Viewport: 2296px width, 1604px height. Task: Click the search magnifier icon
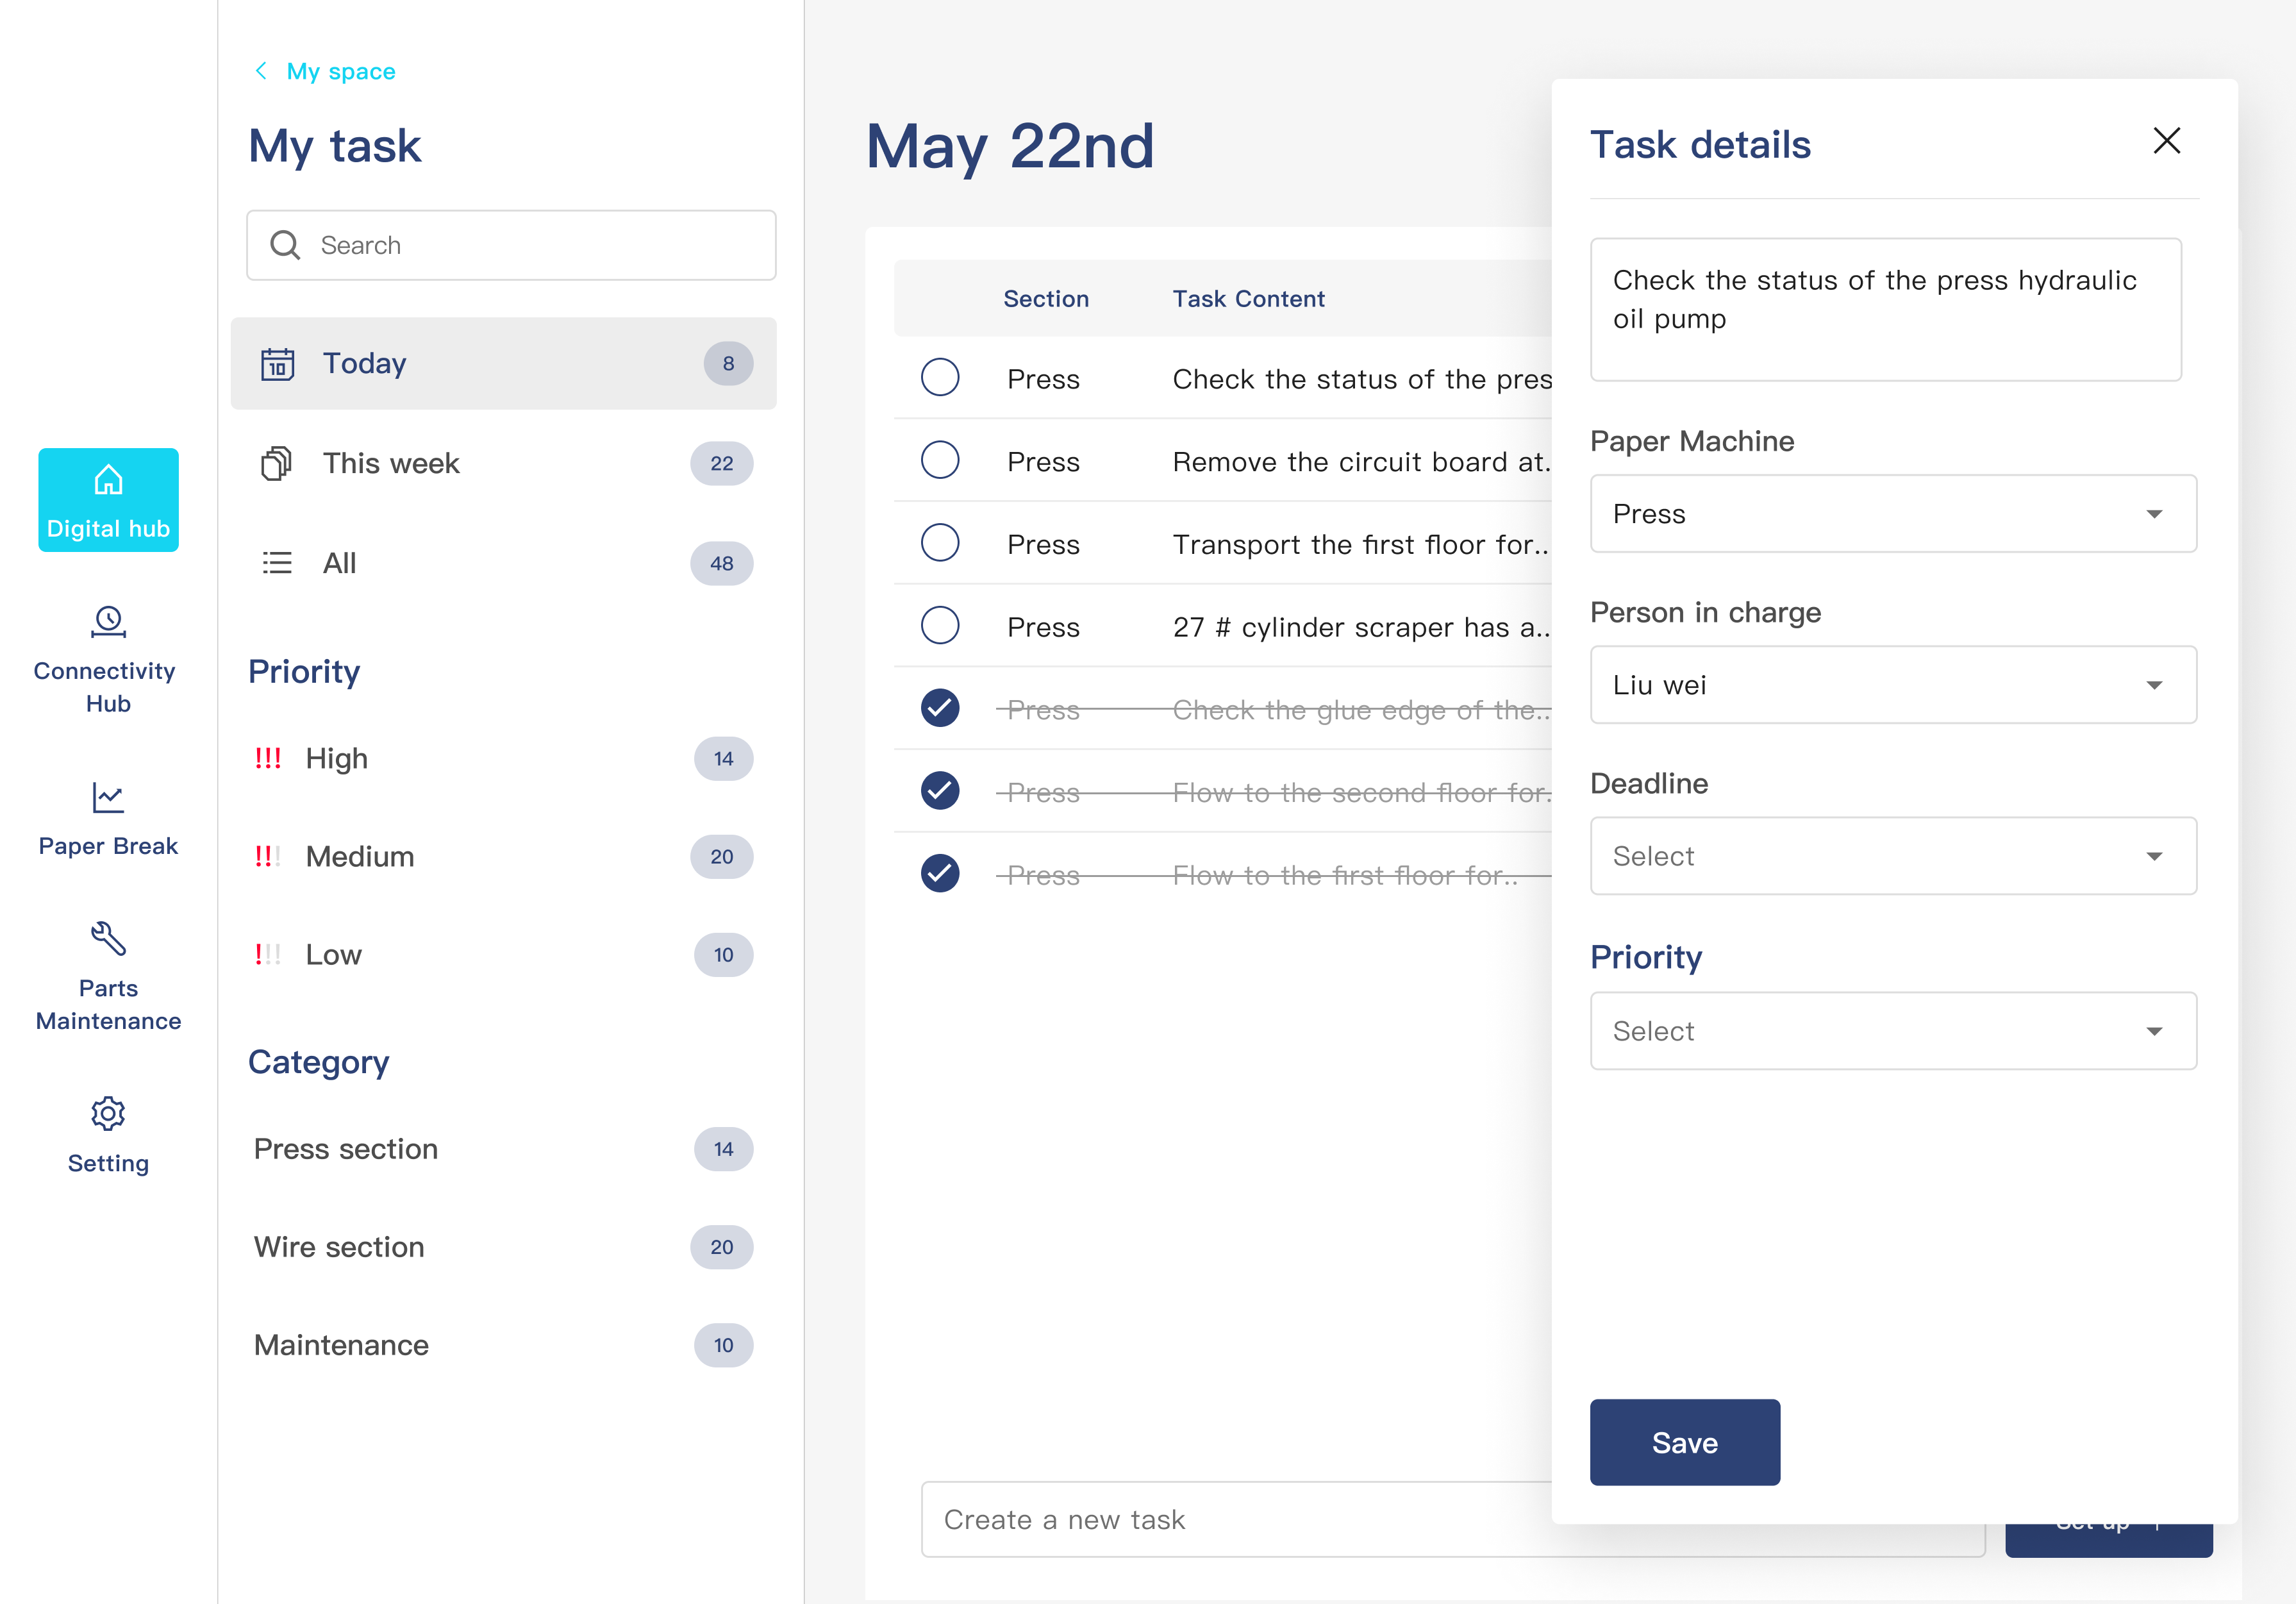(x=285, y=245)
